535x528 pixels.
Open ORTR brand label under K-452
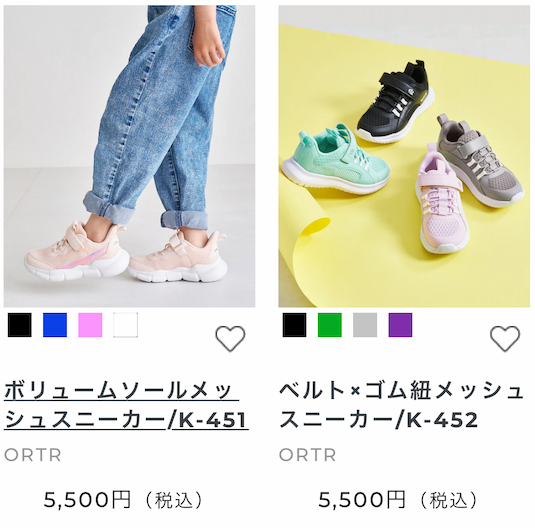[307, 455]
